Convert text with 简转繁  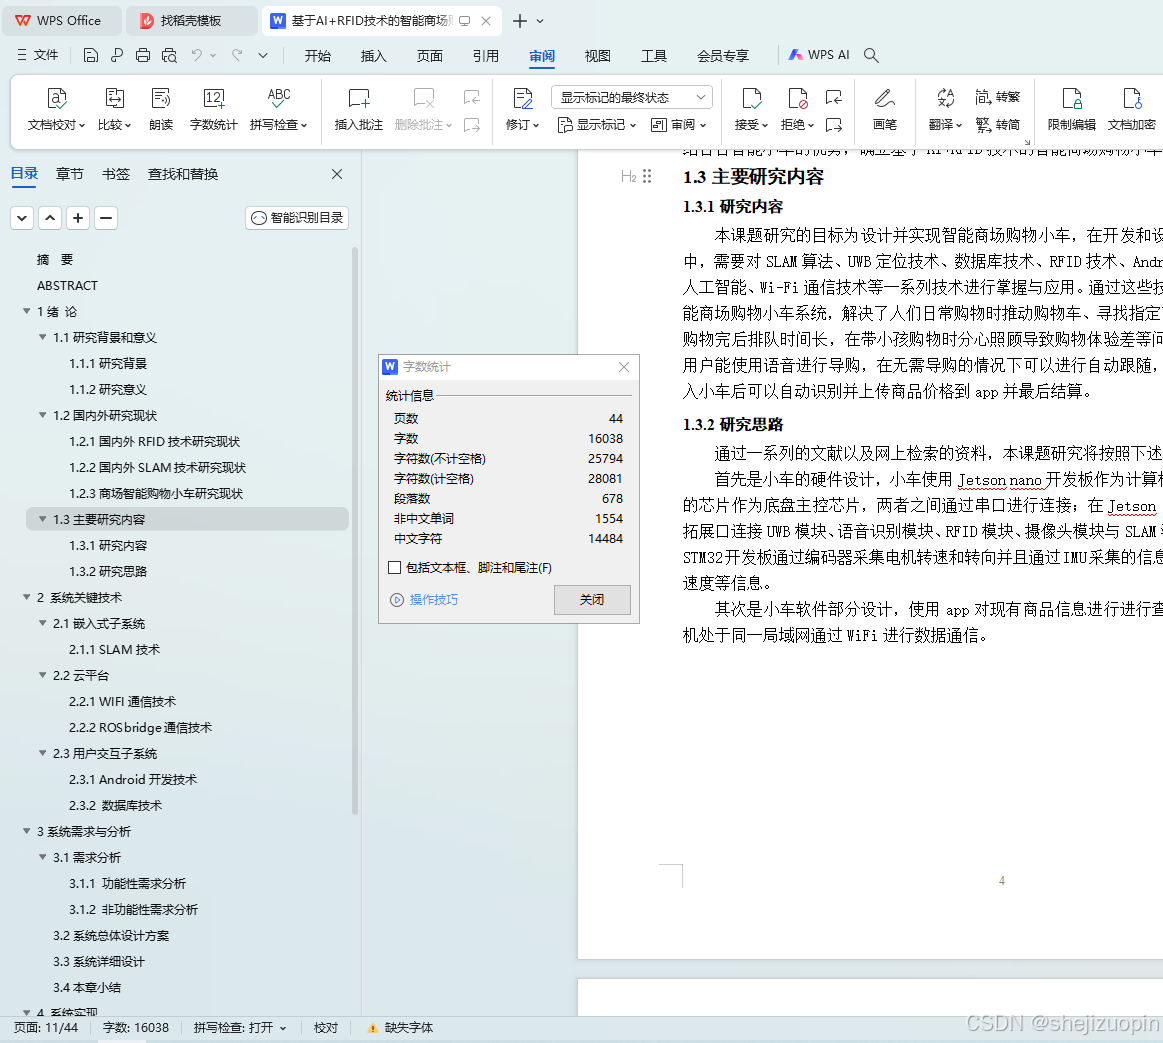(998, 97)
